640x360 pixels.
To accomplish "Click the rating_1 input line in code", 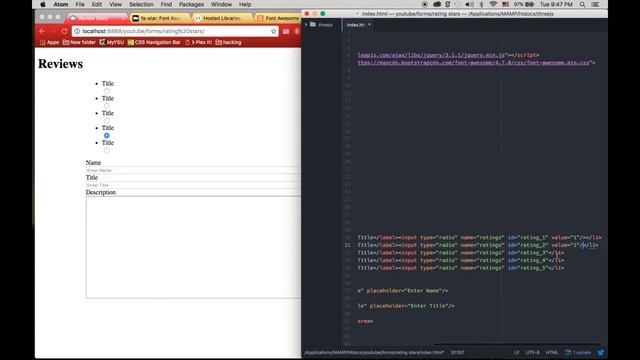I will (x=479, y=238).
